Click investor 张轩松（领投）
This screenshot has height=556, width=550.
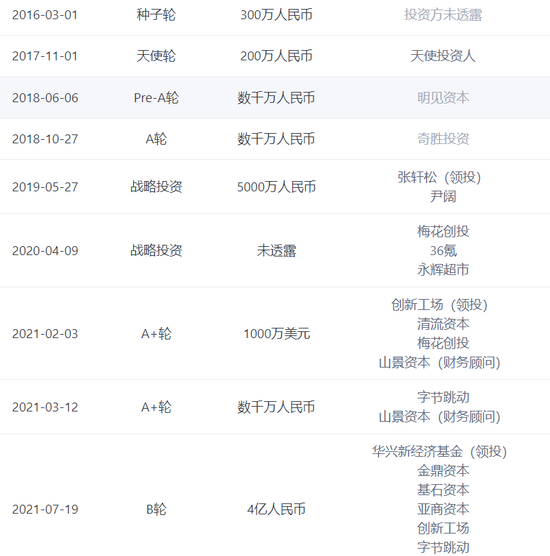point(440,177)
